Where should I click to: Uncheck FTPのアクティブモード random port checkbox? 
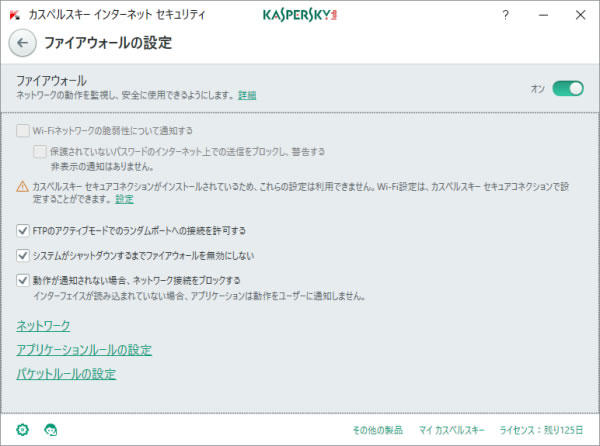(23, 231)
